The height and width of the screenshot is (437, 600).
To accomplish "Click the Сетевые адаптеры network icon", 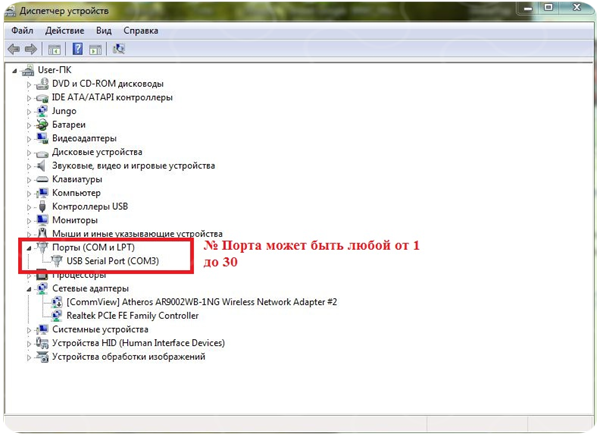I will 42,289.
